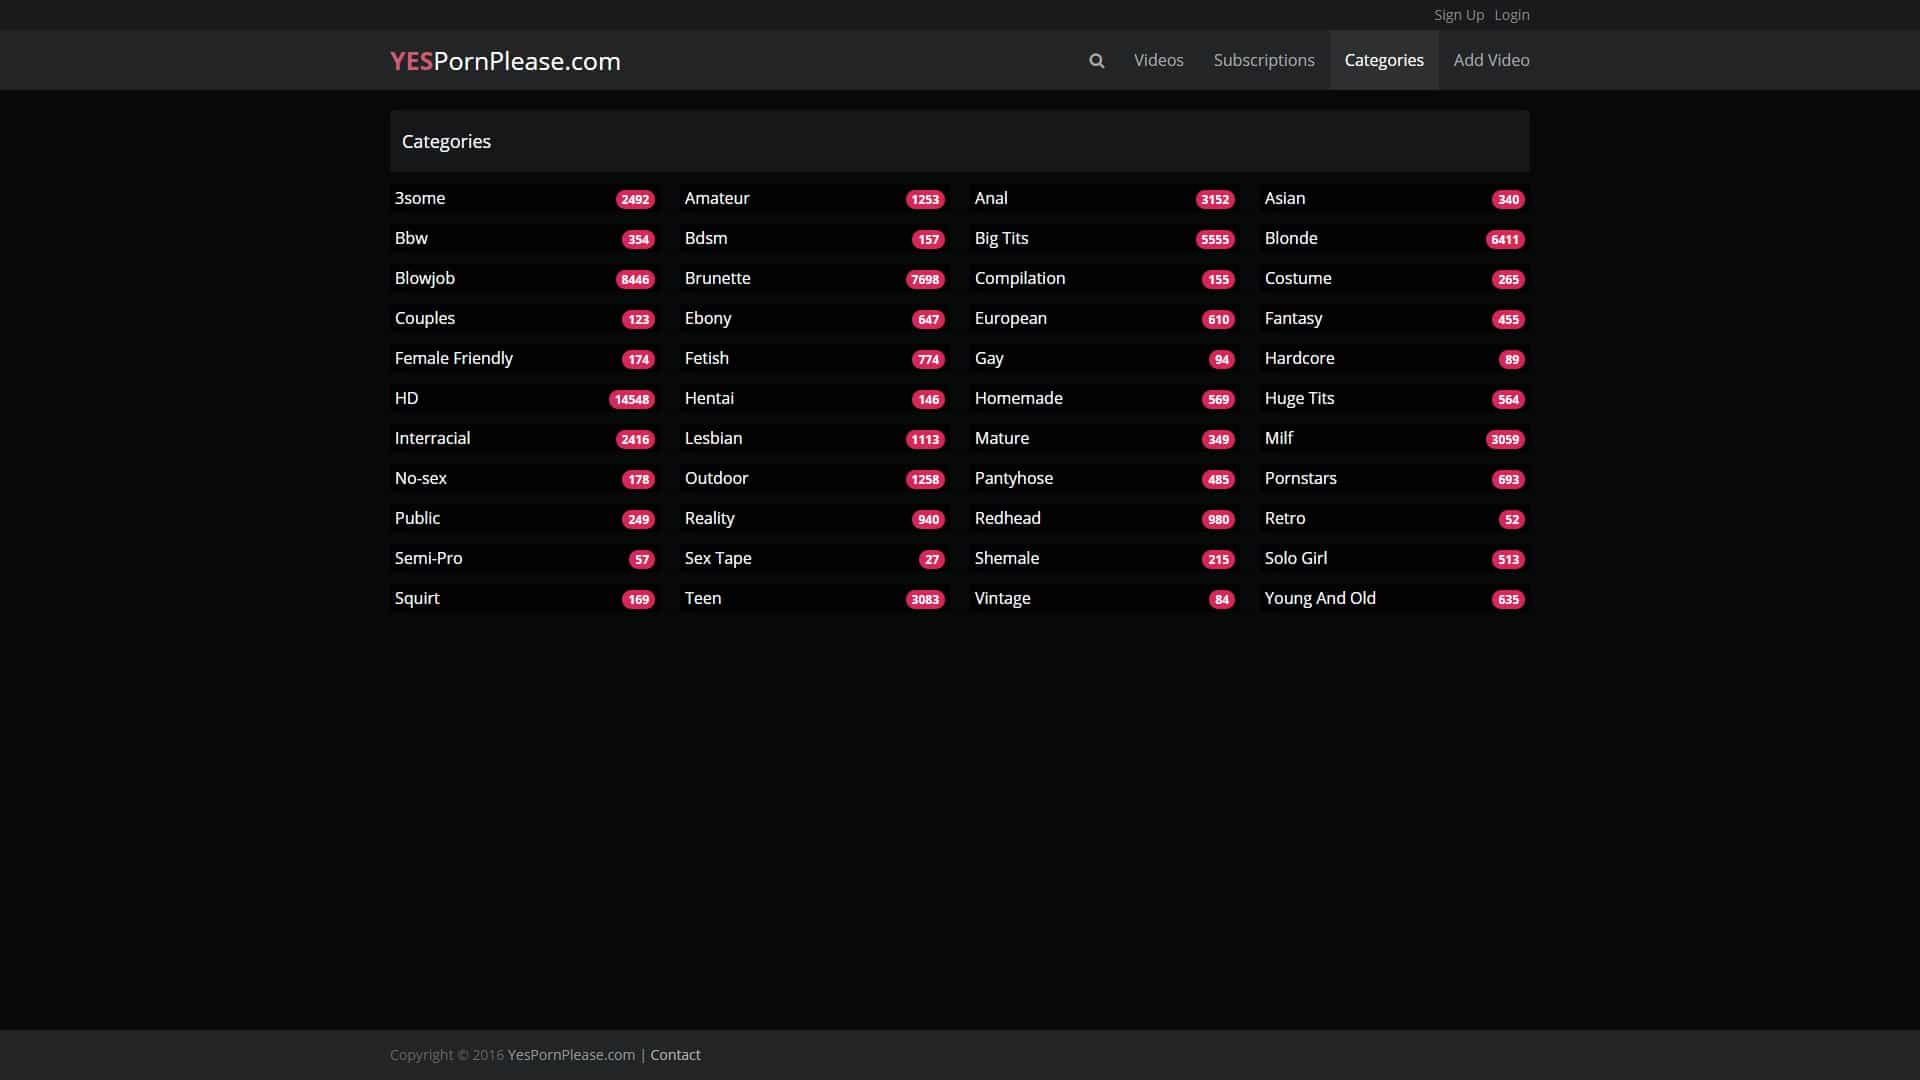This screenshot has width=1920, height=1080.
Task: Select the Vintage category
Action: [1002, 598]
